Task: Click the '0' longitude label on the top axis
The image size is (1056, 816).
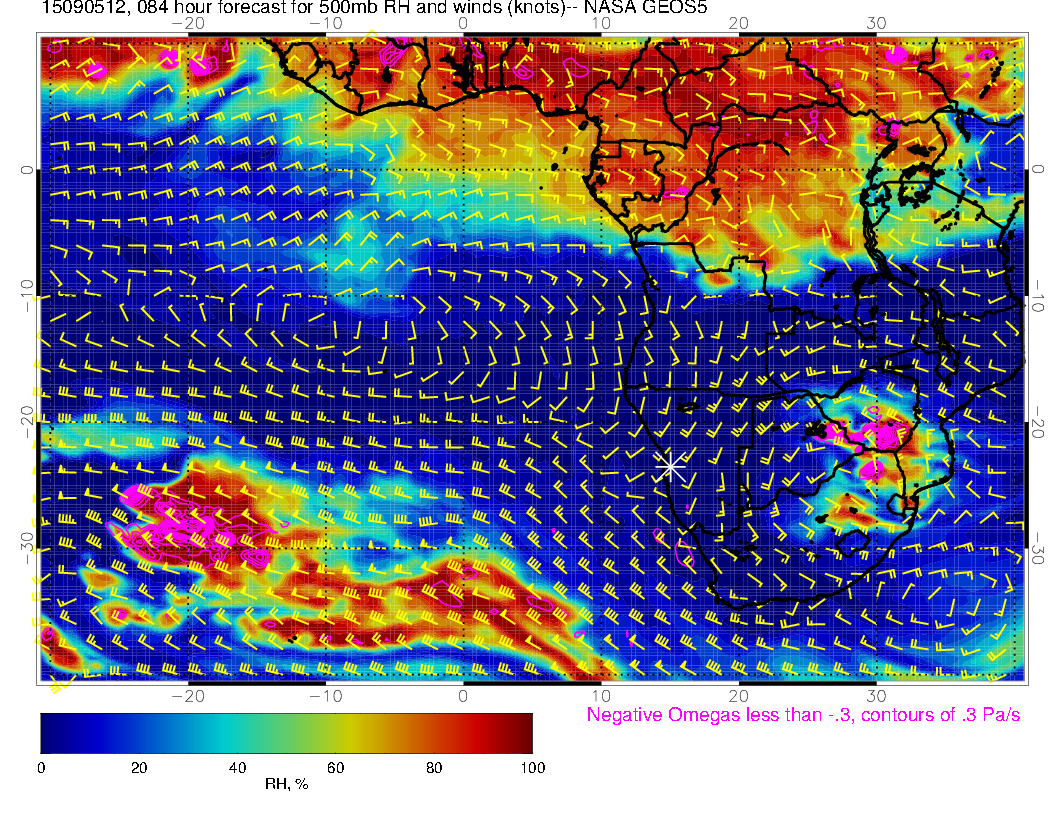Action: click(x=463, y=24)
